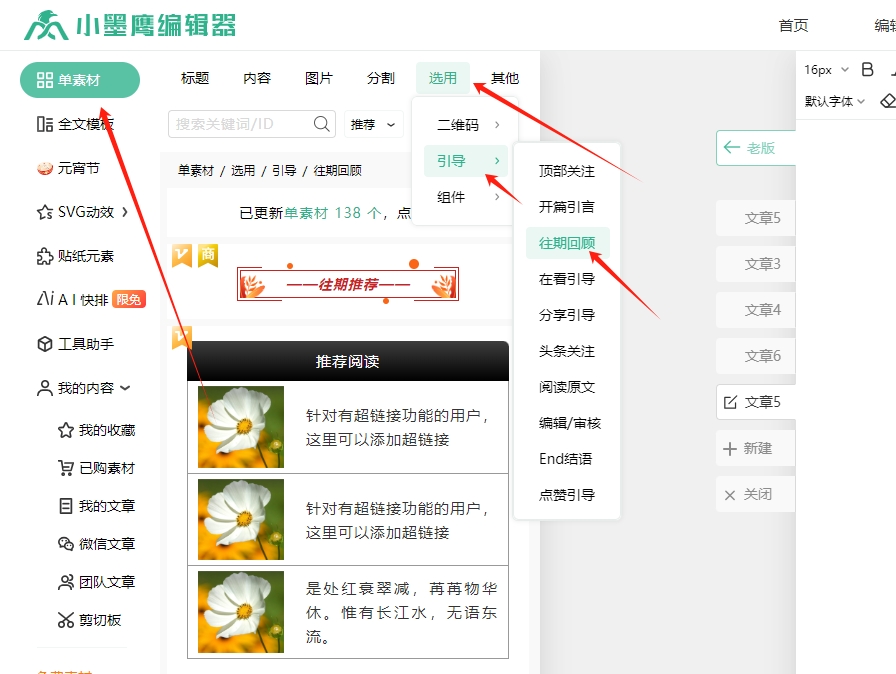This screenshot has width=896, height=674.
Task: Choose 编辑/审核 from the submenu
Action: (570, 423)
